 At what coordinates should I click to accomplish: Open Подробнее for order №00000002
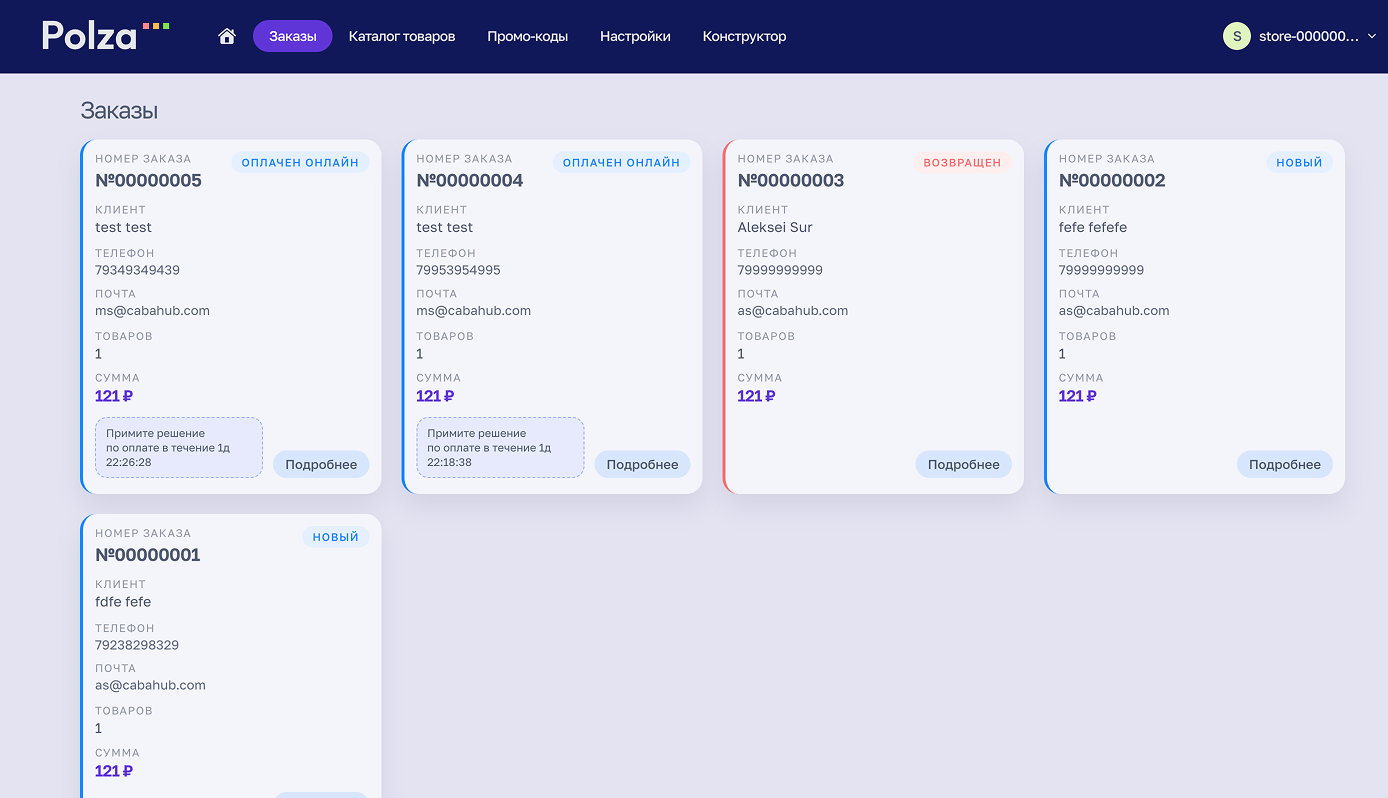(1284, 464)
